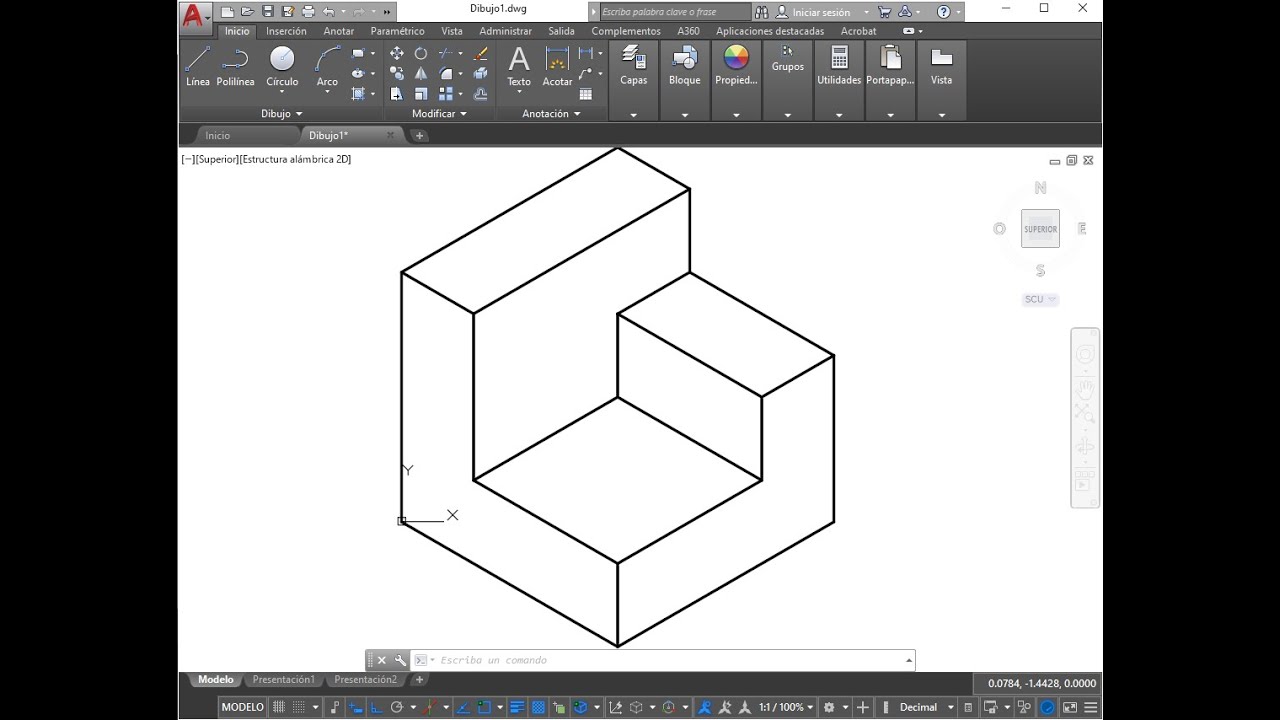Expand the Dibujo panel
Screen dimensions: 1280x720
pos(281,114)
